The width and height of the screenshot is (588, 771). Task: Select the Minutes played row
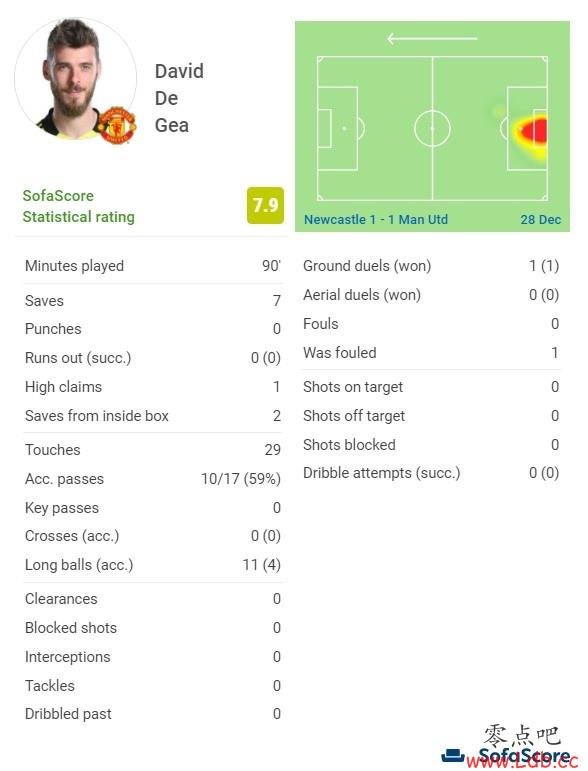tap(152, 266)
